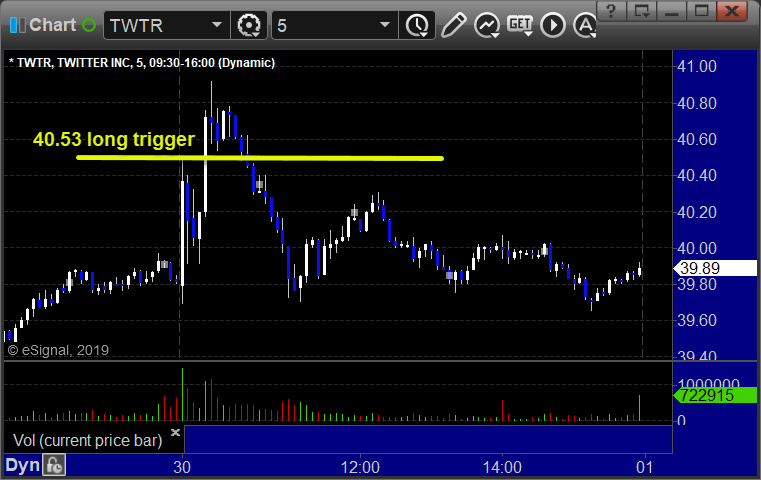Open the time template clock icon
761x480 pixels.
(417, 25)
